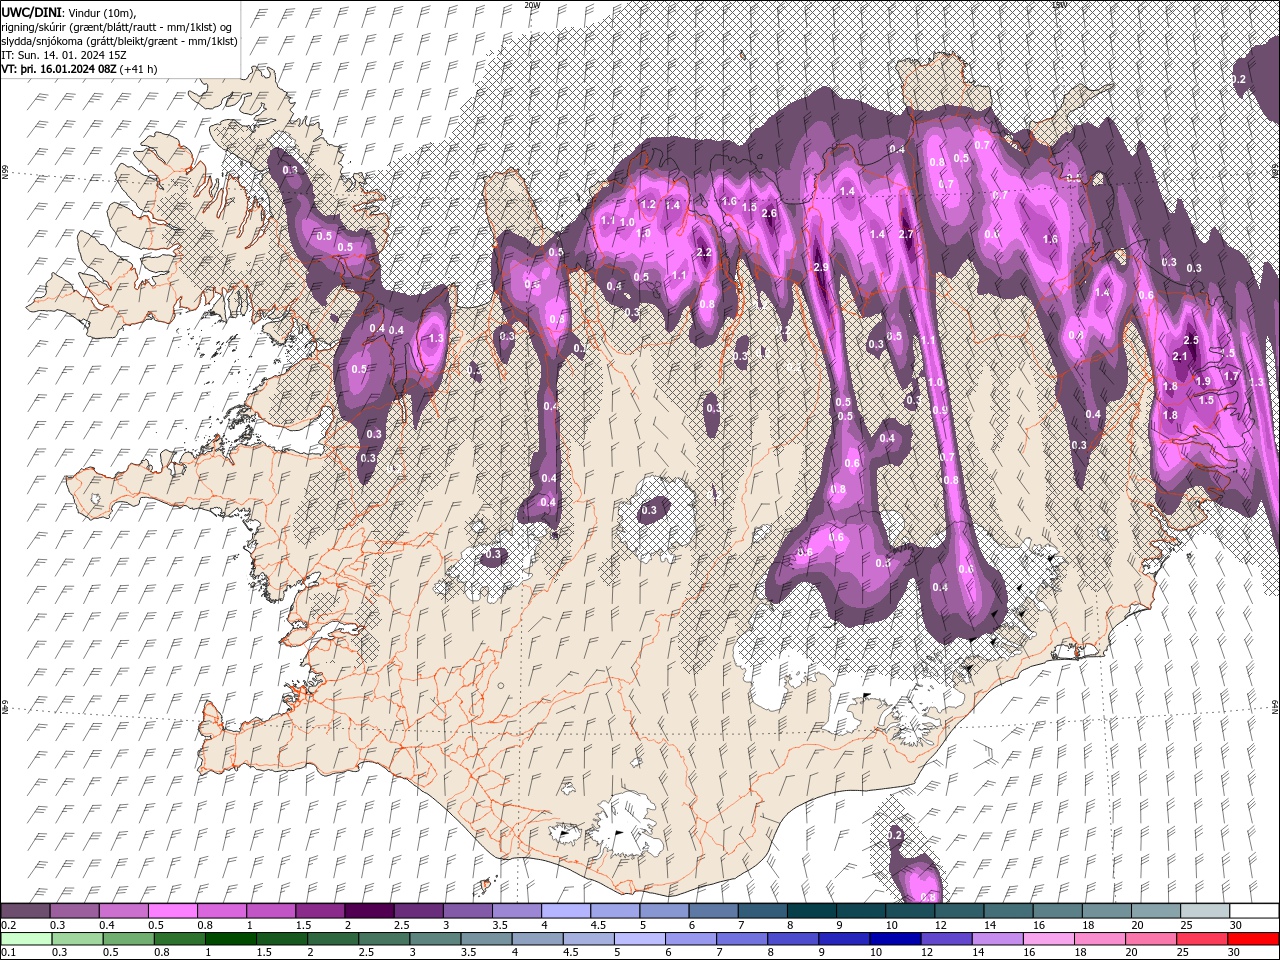The width and height of the screenshot is (1280, 960).
Task: Click the dark purple snow legend swatch labeled 2
Action: pos(369,911)
